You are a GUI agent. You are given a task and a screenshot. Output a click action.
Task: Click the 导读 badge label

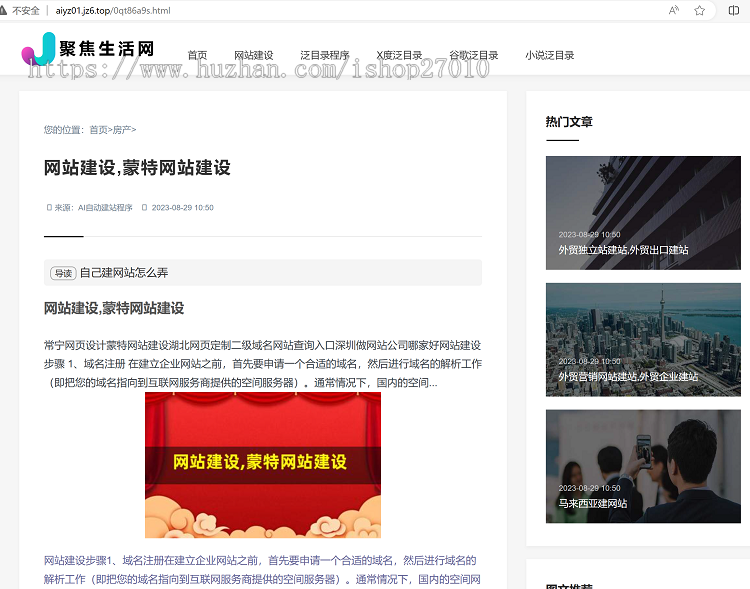[63, 273]
